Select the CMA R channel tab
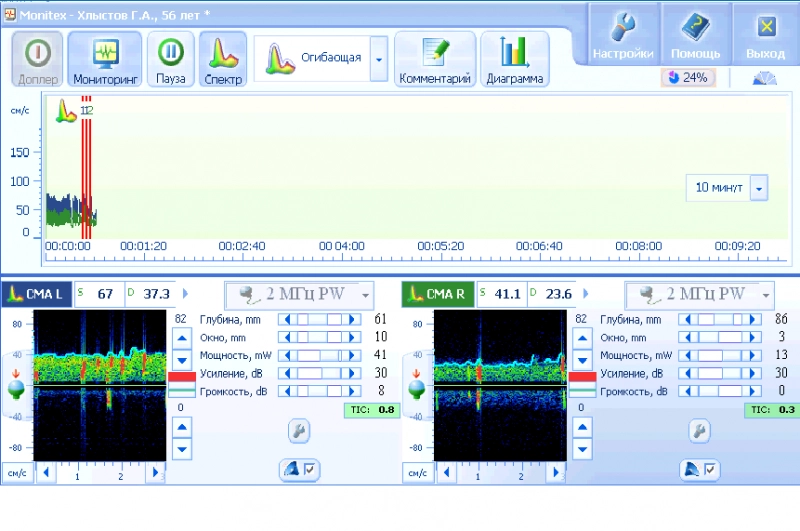Screen dimensions: 800x531 (x=437, y=294)
